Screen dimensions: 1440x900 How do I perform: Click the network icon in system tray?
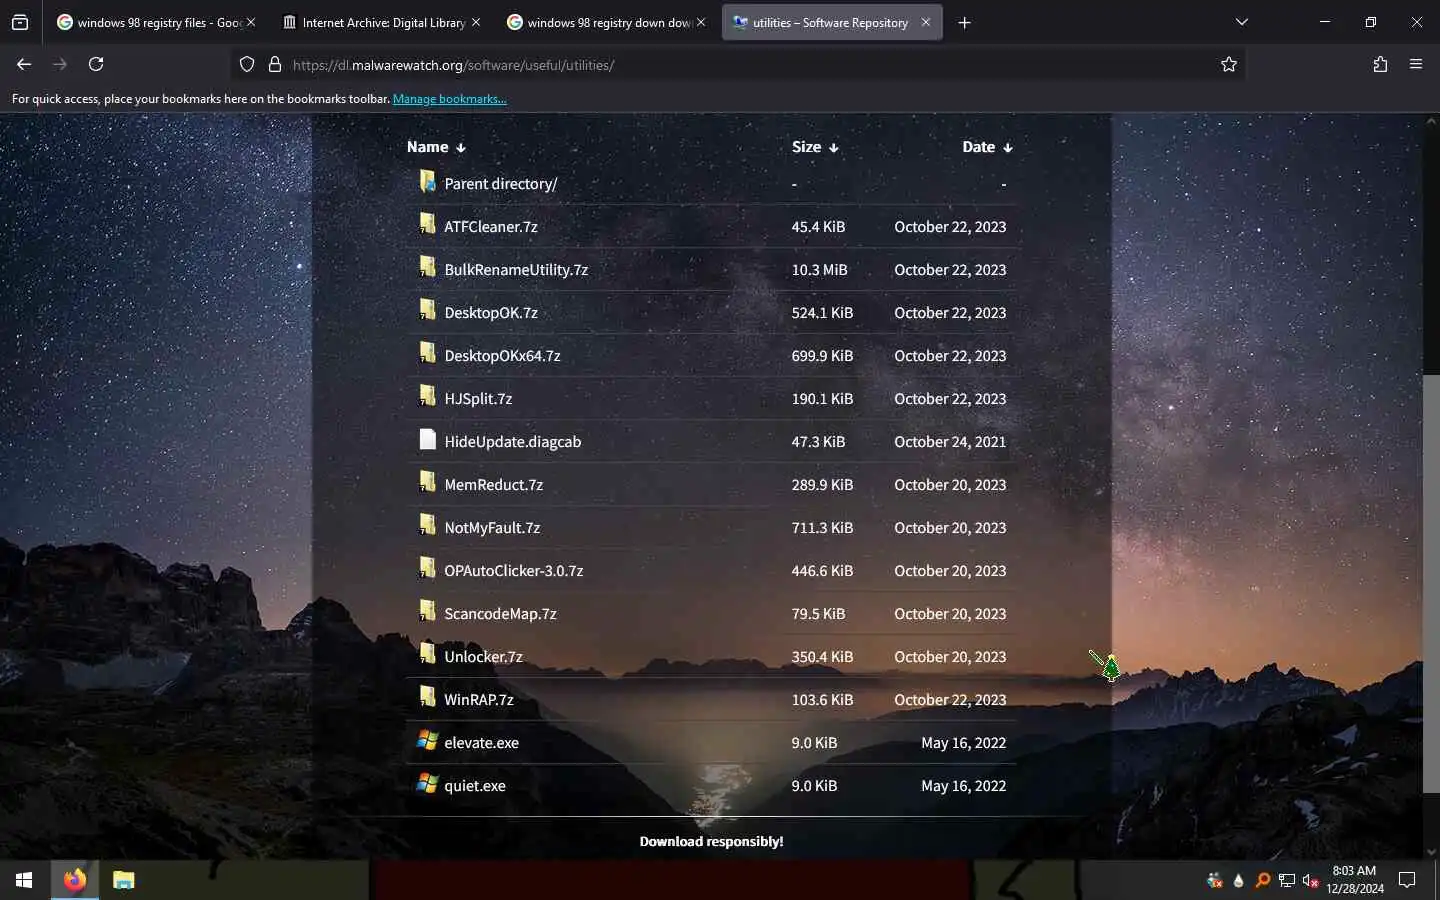[x=1286, y=880]
